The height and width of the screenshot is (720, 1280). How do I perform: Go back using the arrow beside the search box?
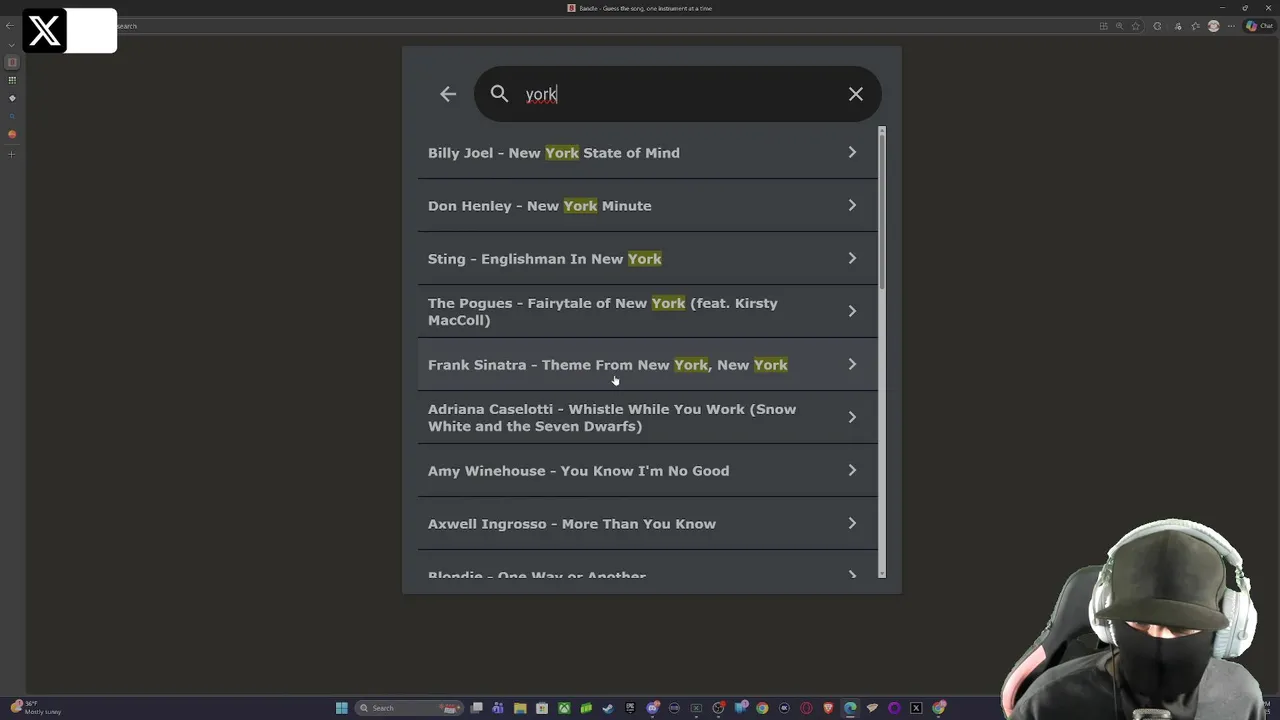(x=448, y=94)
